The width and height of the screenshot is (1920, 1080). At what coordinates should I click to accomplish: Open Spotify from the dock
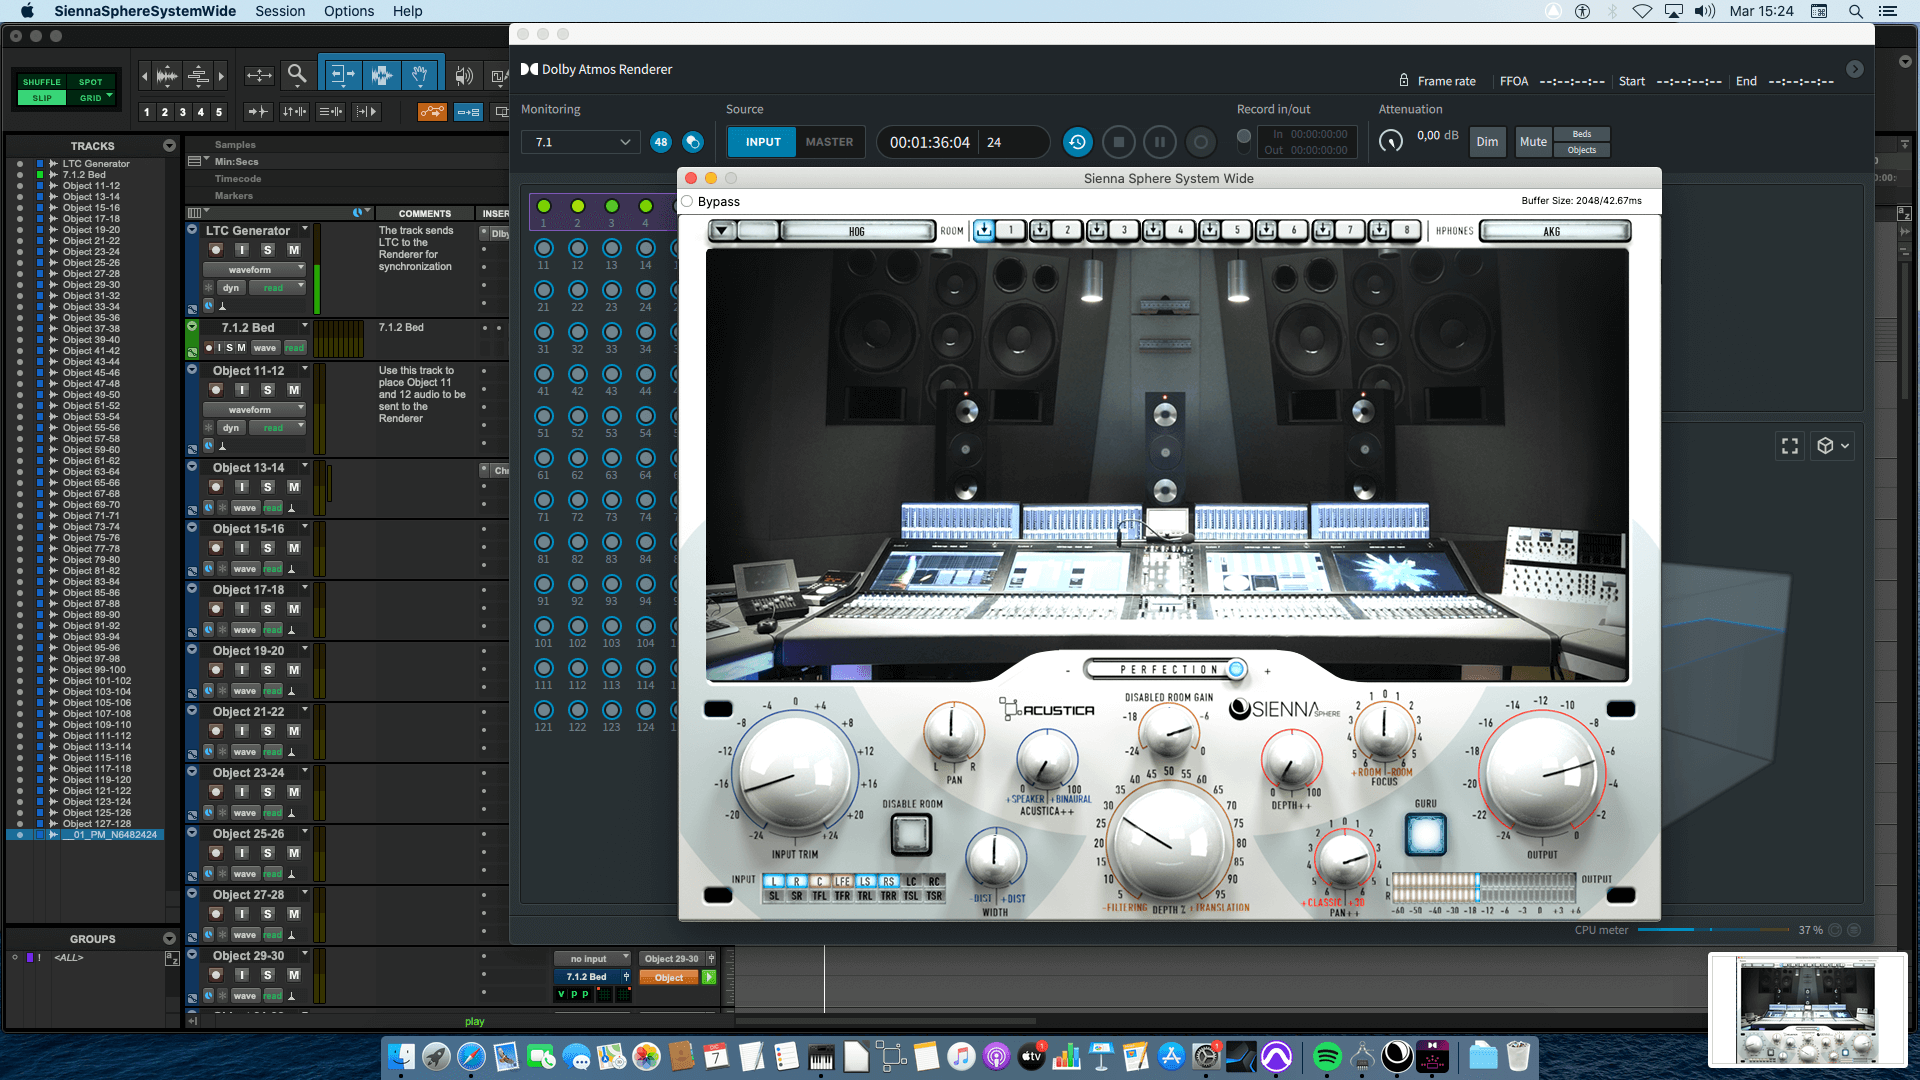coord(1327,1057)
